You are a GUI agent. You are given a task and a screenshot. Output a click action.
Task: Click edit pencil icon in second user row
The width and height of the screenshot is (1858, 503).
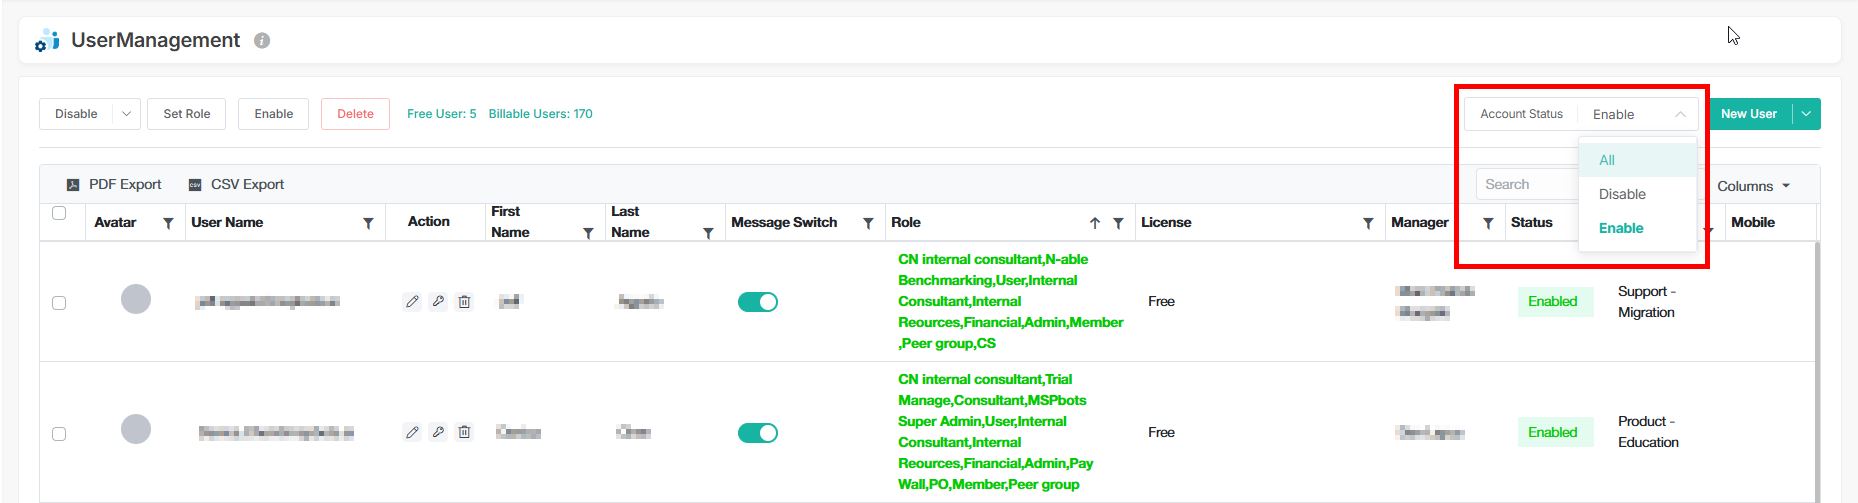(x=412, y=432)
